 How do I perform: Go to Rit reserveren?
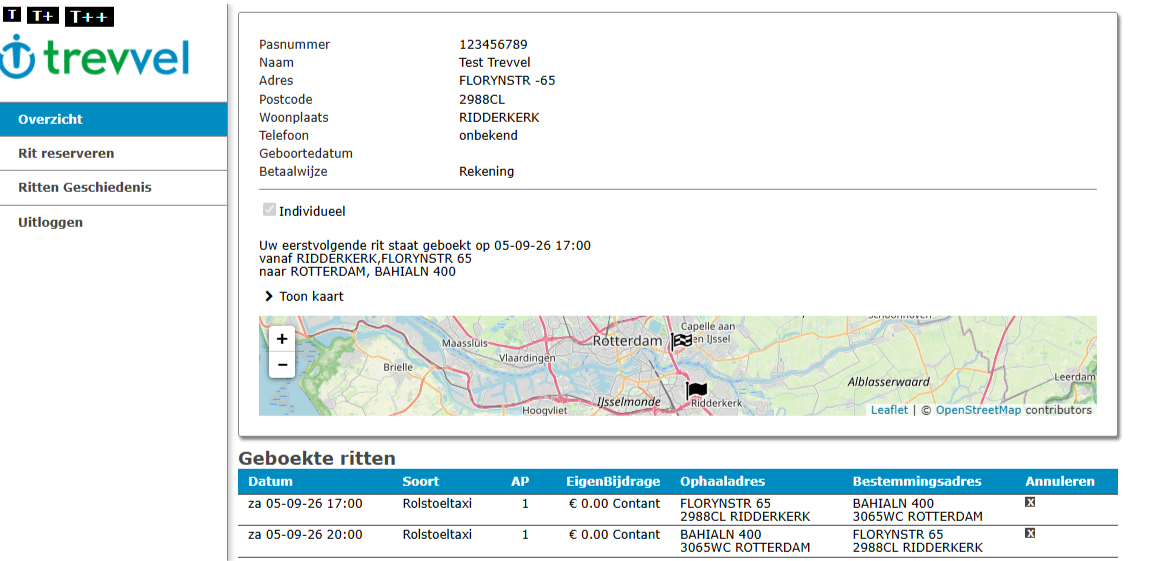pos(114,153)
